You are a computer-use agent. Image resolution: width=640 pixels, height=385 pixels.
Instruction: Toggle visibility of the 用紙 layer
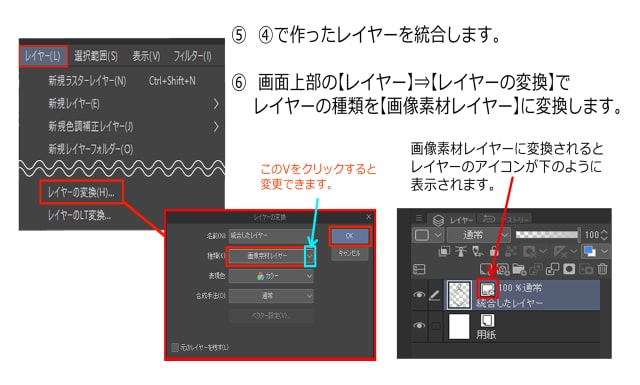(419, 326)
